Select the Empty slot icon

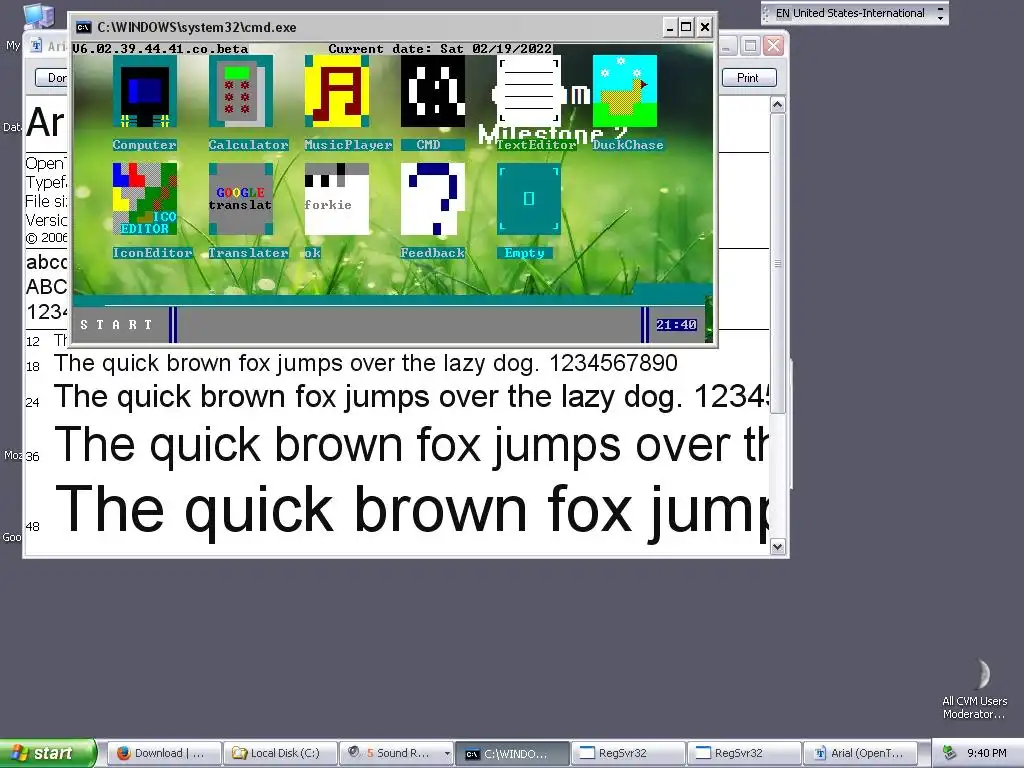[528, 199]
